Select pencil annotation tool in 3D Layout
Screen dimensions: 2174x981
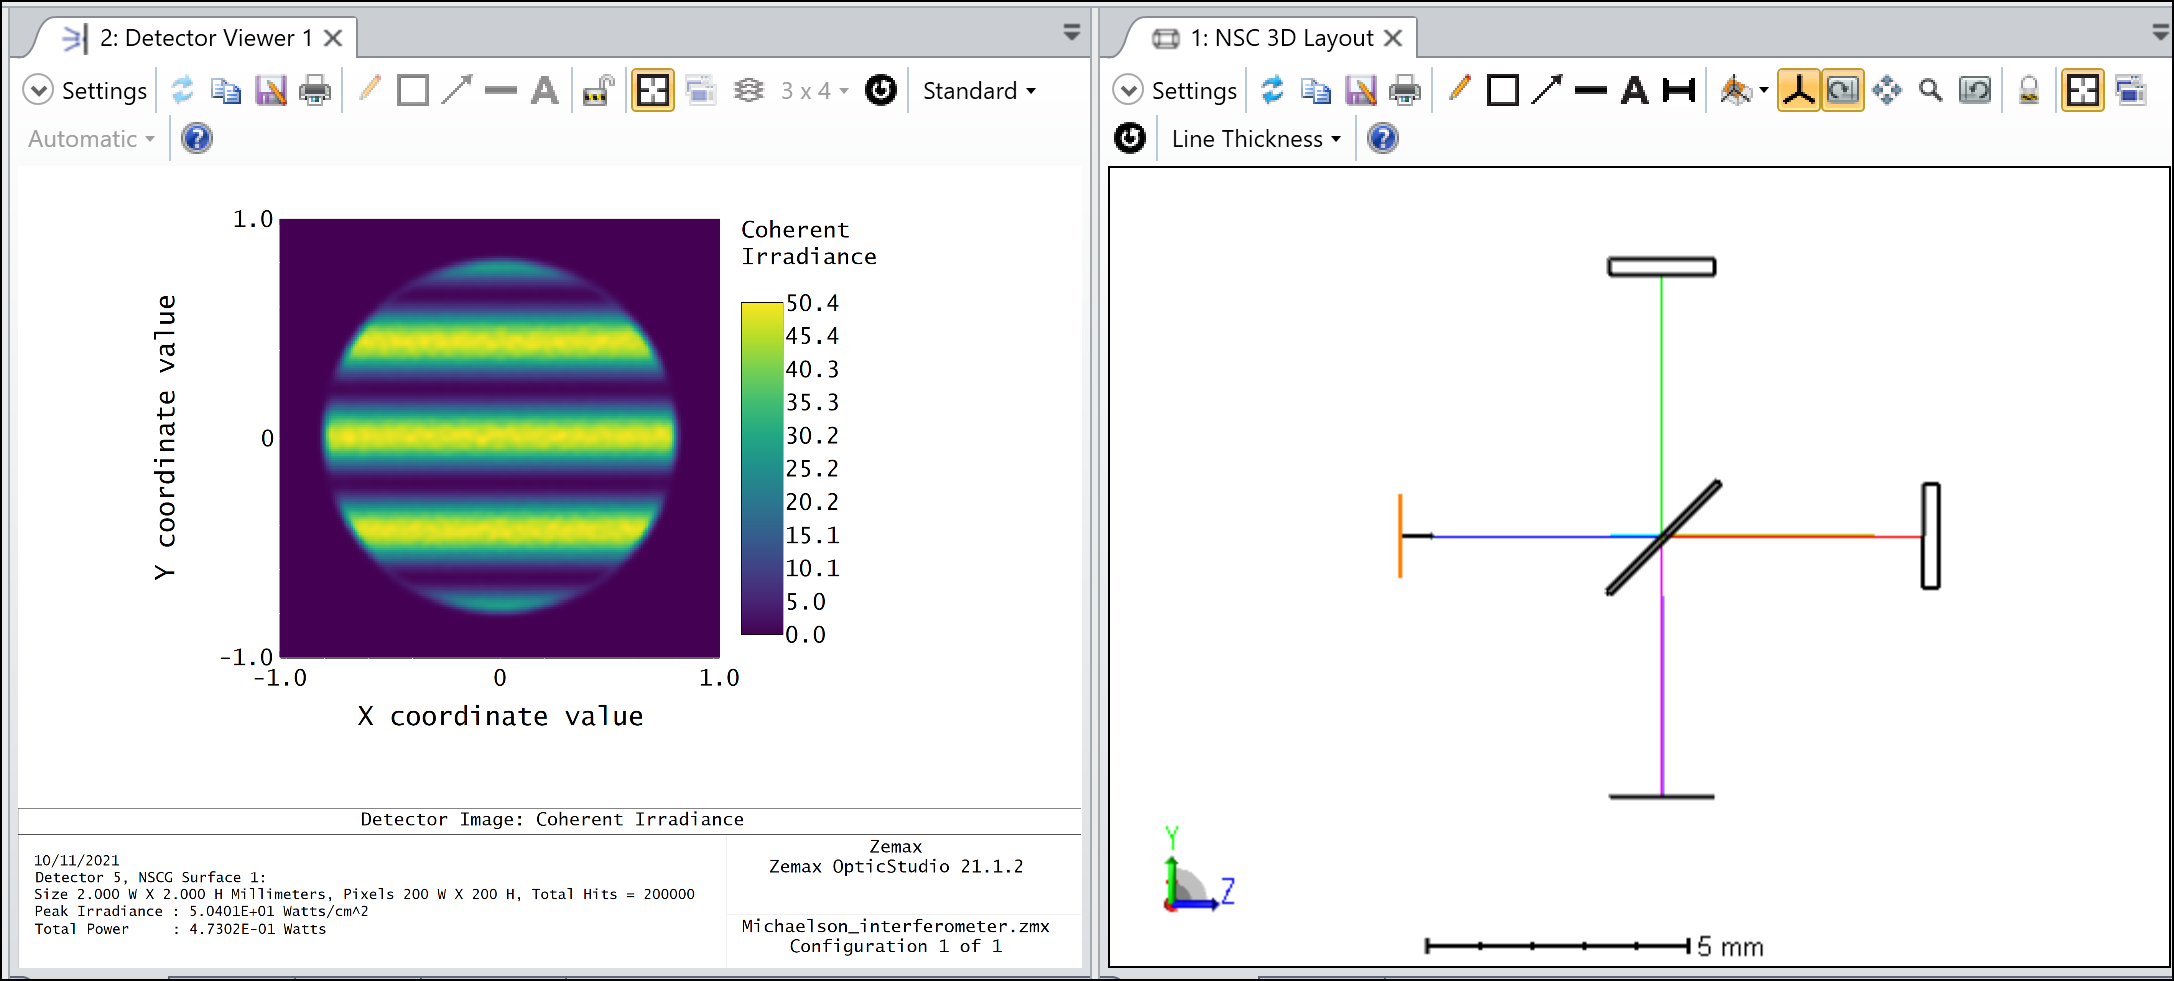(x=1459, y=90)
